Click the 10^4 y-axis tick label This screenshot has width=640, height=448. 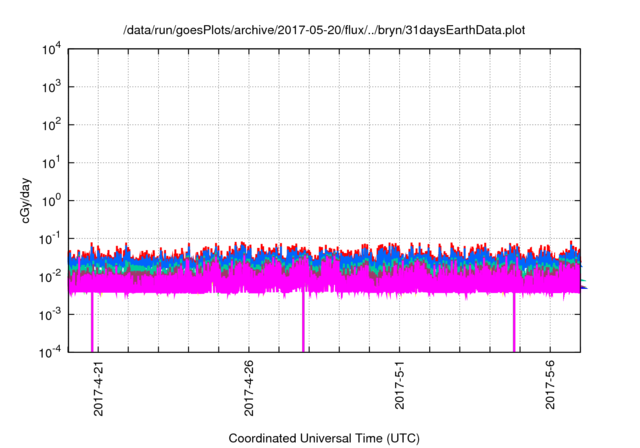[x=52, y=50]
